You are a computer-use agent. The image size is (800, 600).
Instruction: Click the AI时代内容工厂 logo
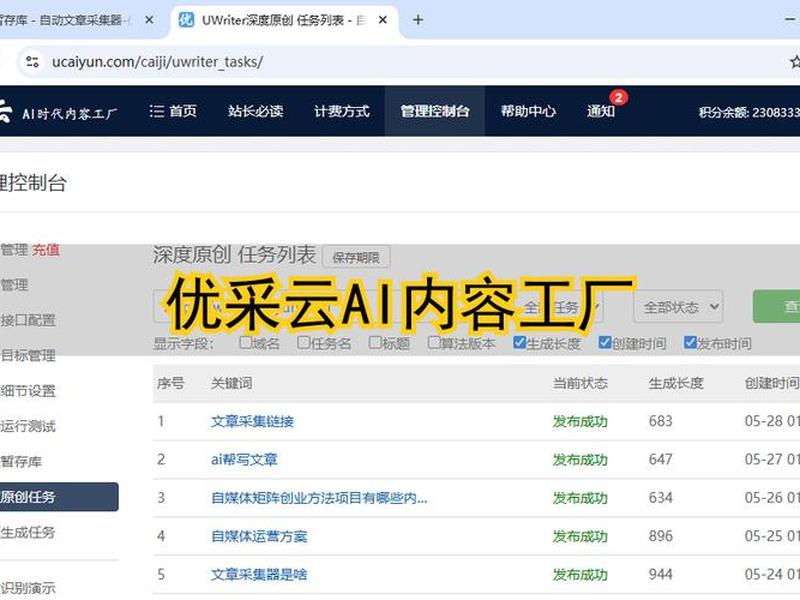[59, 112]
